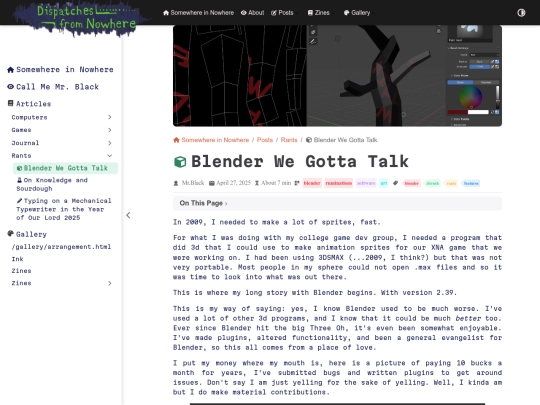Click the purple software category badge
This screenshot has width=540, height=405.
pos(366,183)
